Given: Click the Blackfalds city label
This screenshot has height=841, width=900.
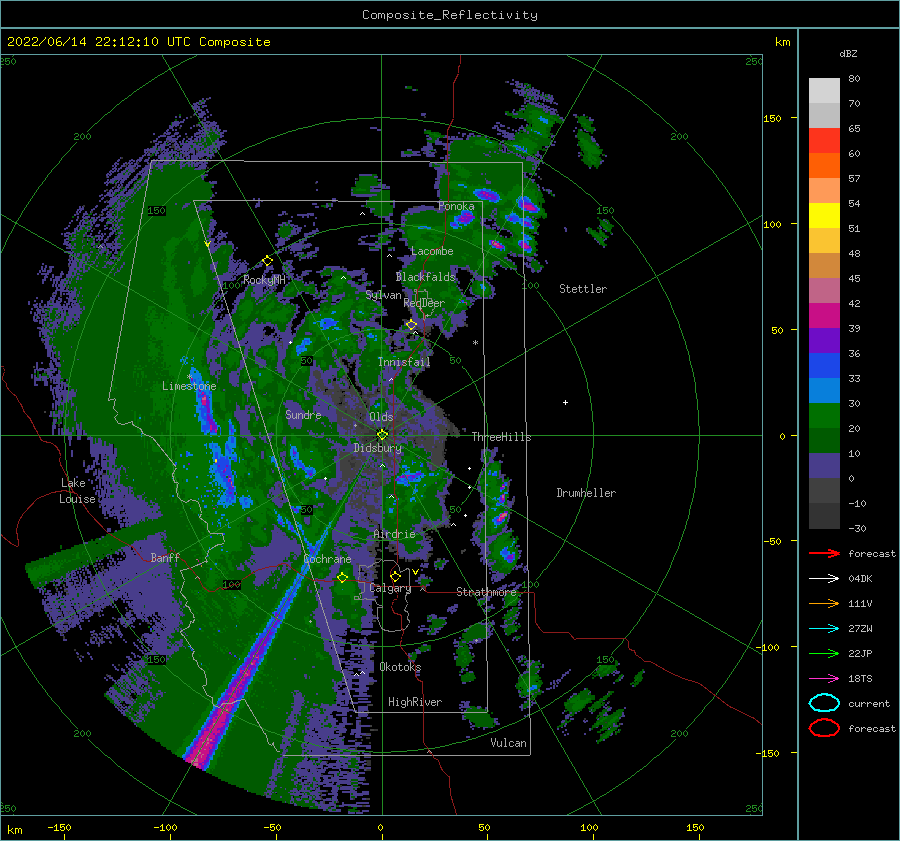Looking at the screenshot, I should [x=425, y=277].
